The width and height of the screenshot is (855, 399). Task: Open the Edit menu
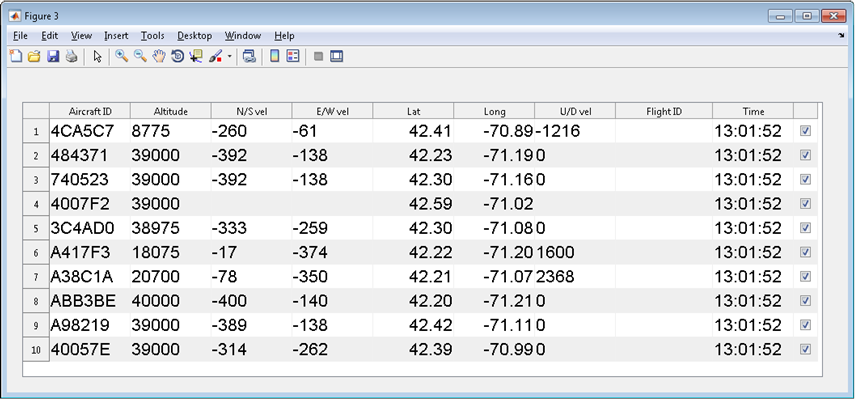pos(50,36)
